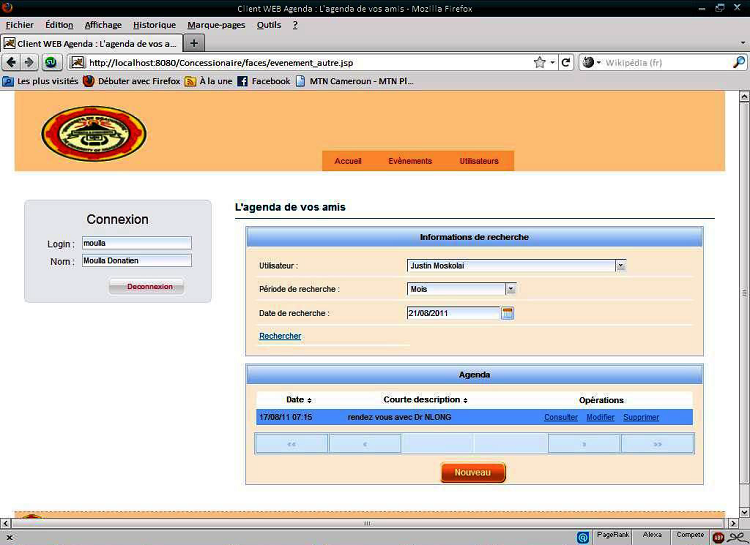This screenshot has height=545, width=750.
Task: Click the Adblock Plus icon in status bar
Action: pyautogui.click(x=718, y=537)
